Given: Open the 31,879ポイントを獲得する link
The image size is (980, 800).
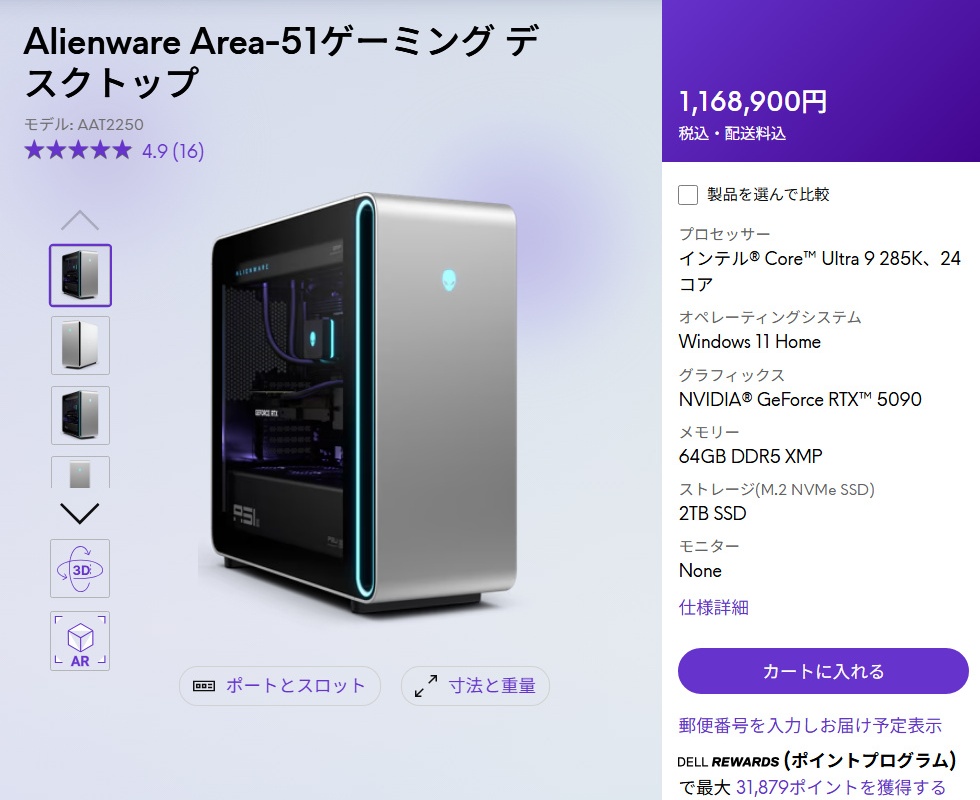Looking at the screenshot, I should (x=841, y=787).
